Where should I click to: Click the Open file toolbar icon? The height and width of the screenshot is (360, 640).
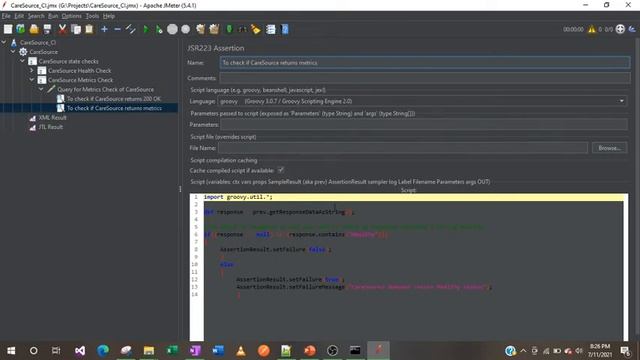tap(34, 29)
